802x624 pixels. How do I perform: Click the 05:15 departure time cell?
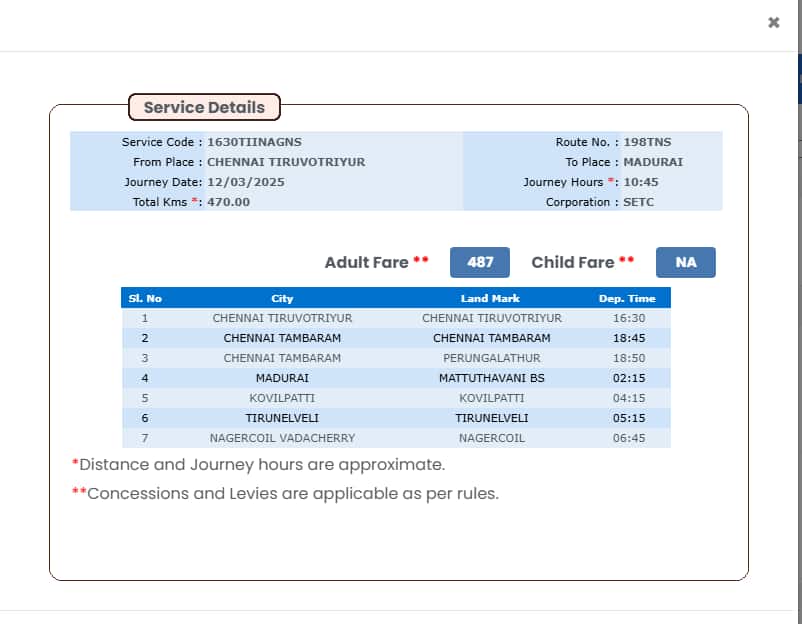point(627,418)
